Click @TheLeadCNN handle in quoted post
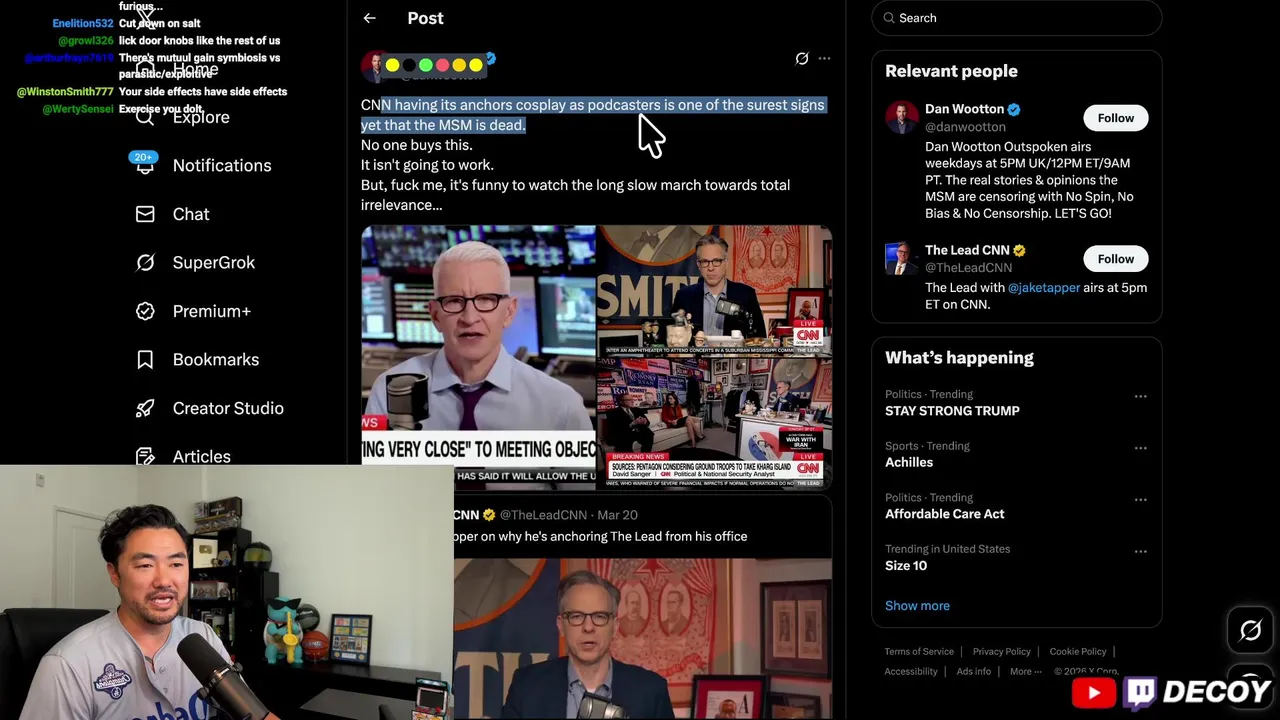1280x720 pixels. coord(543,515)
